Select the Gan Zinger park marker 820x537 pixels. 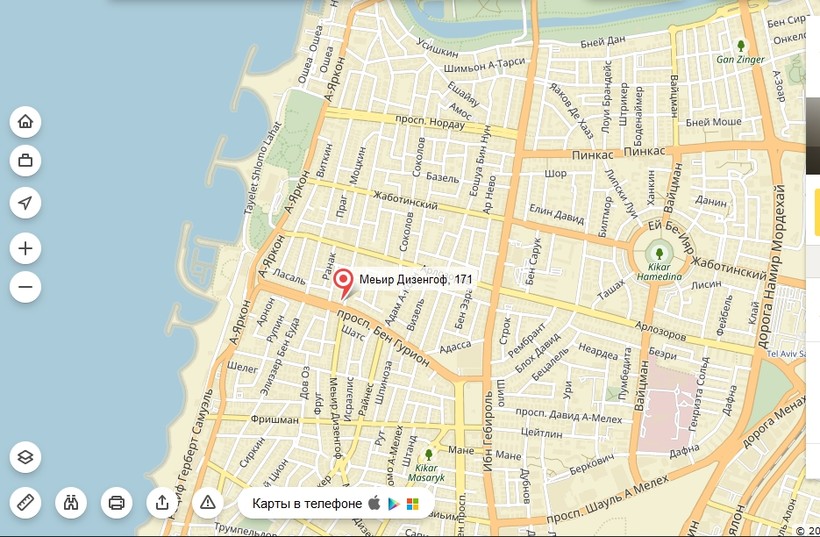(741, 46)
